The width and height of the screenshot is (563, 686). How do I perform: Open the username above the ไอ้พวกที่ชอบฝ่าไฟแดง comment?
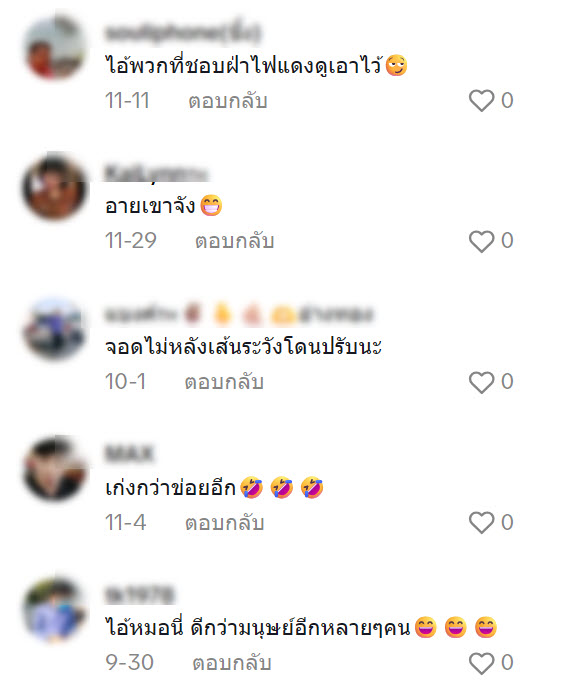(x=182, y=33)
